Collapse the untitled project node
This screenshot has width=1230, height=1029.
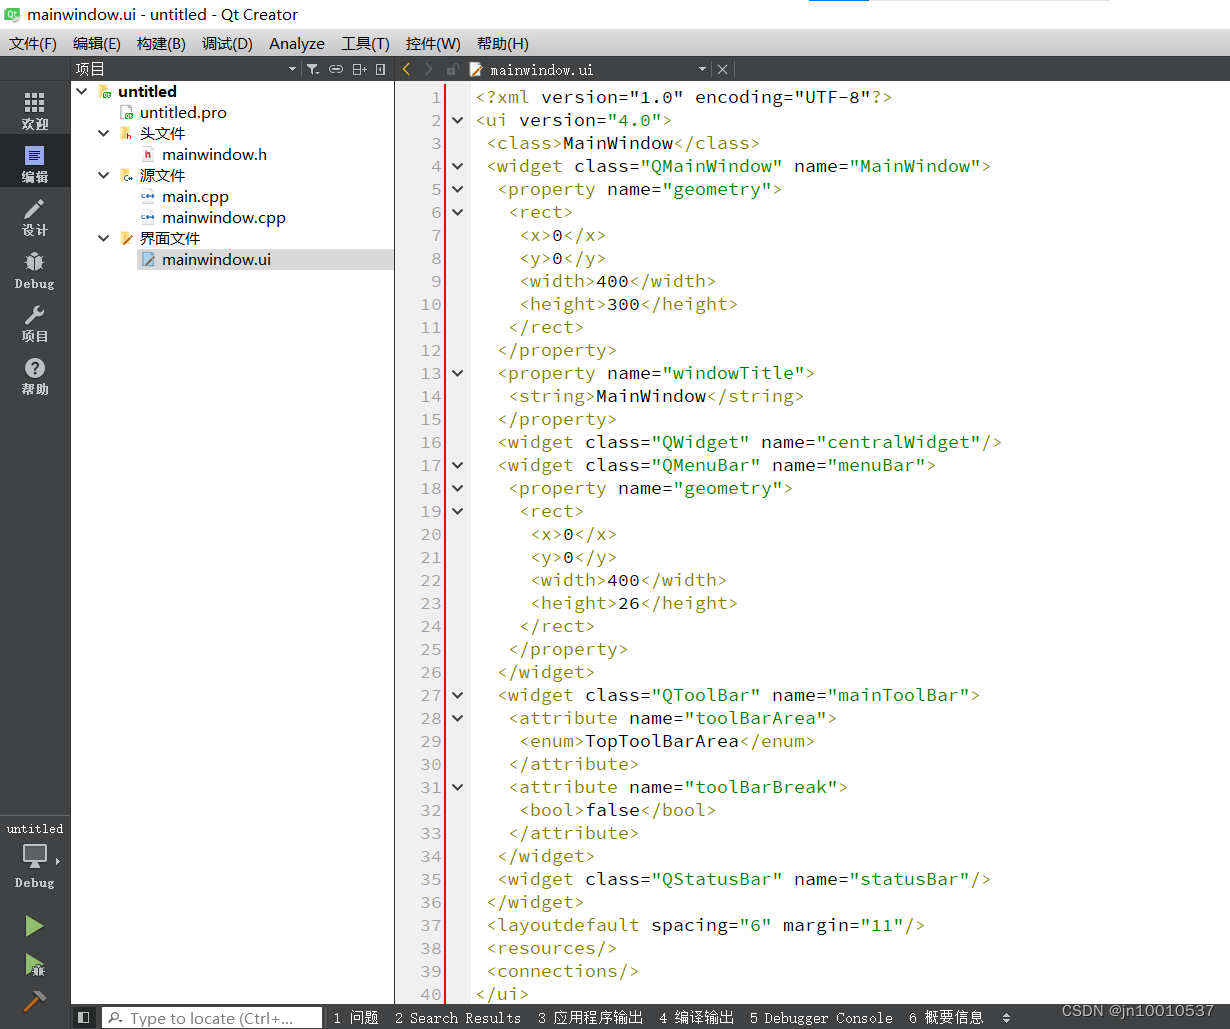[x=82, y=91]
